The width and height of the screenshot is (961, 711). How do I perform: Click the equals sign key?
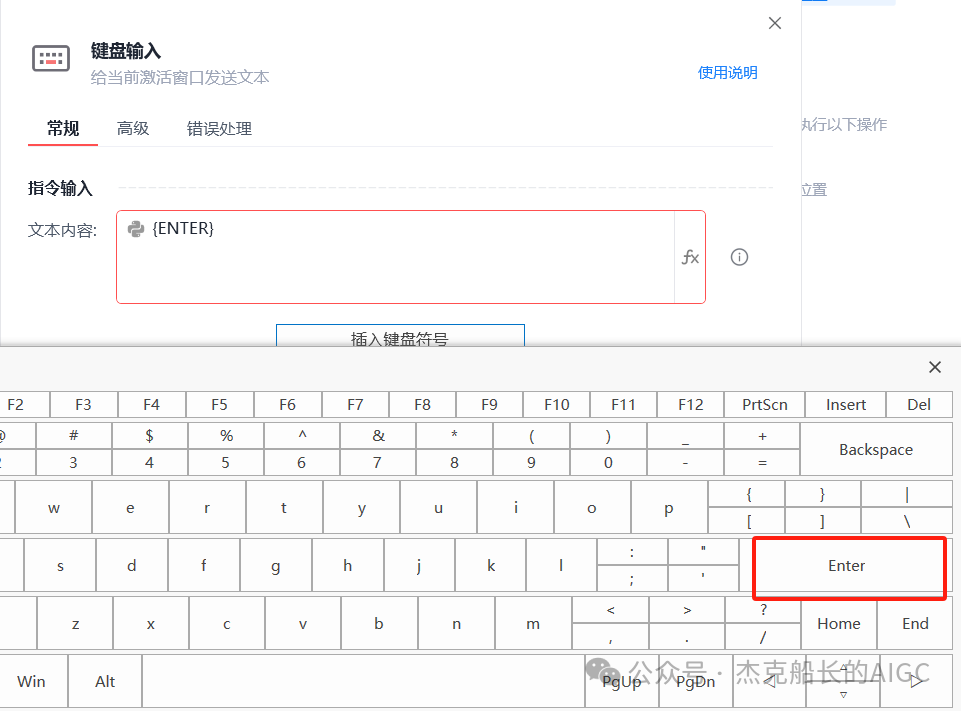(x=762, y=463)
